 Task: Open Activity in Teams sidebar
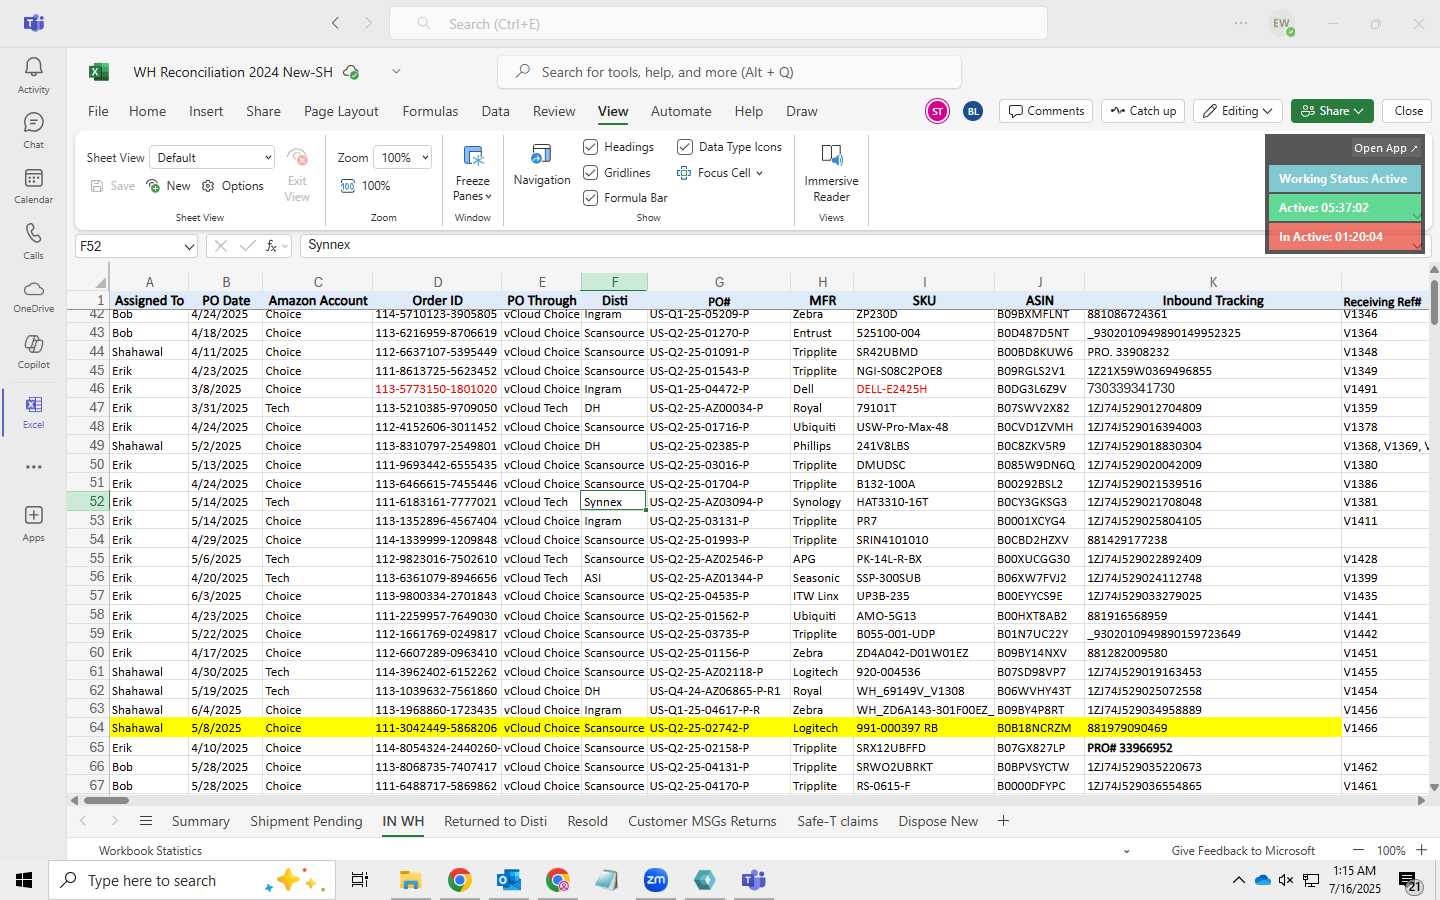[33, 75]
